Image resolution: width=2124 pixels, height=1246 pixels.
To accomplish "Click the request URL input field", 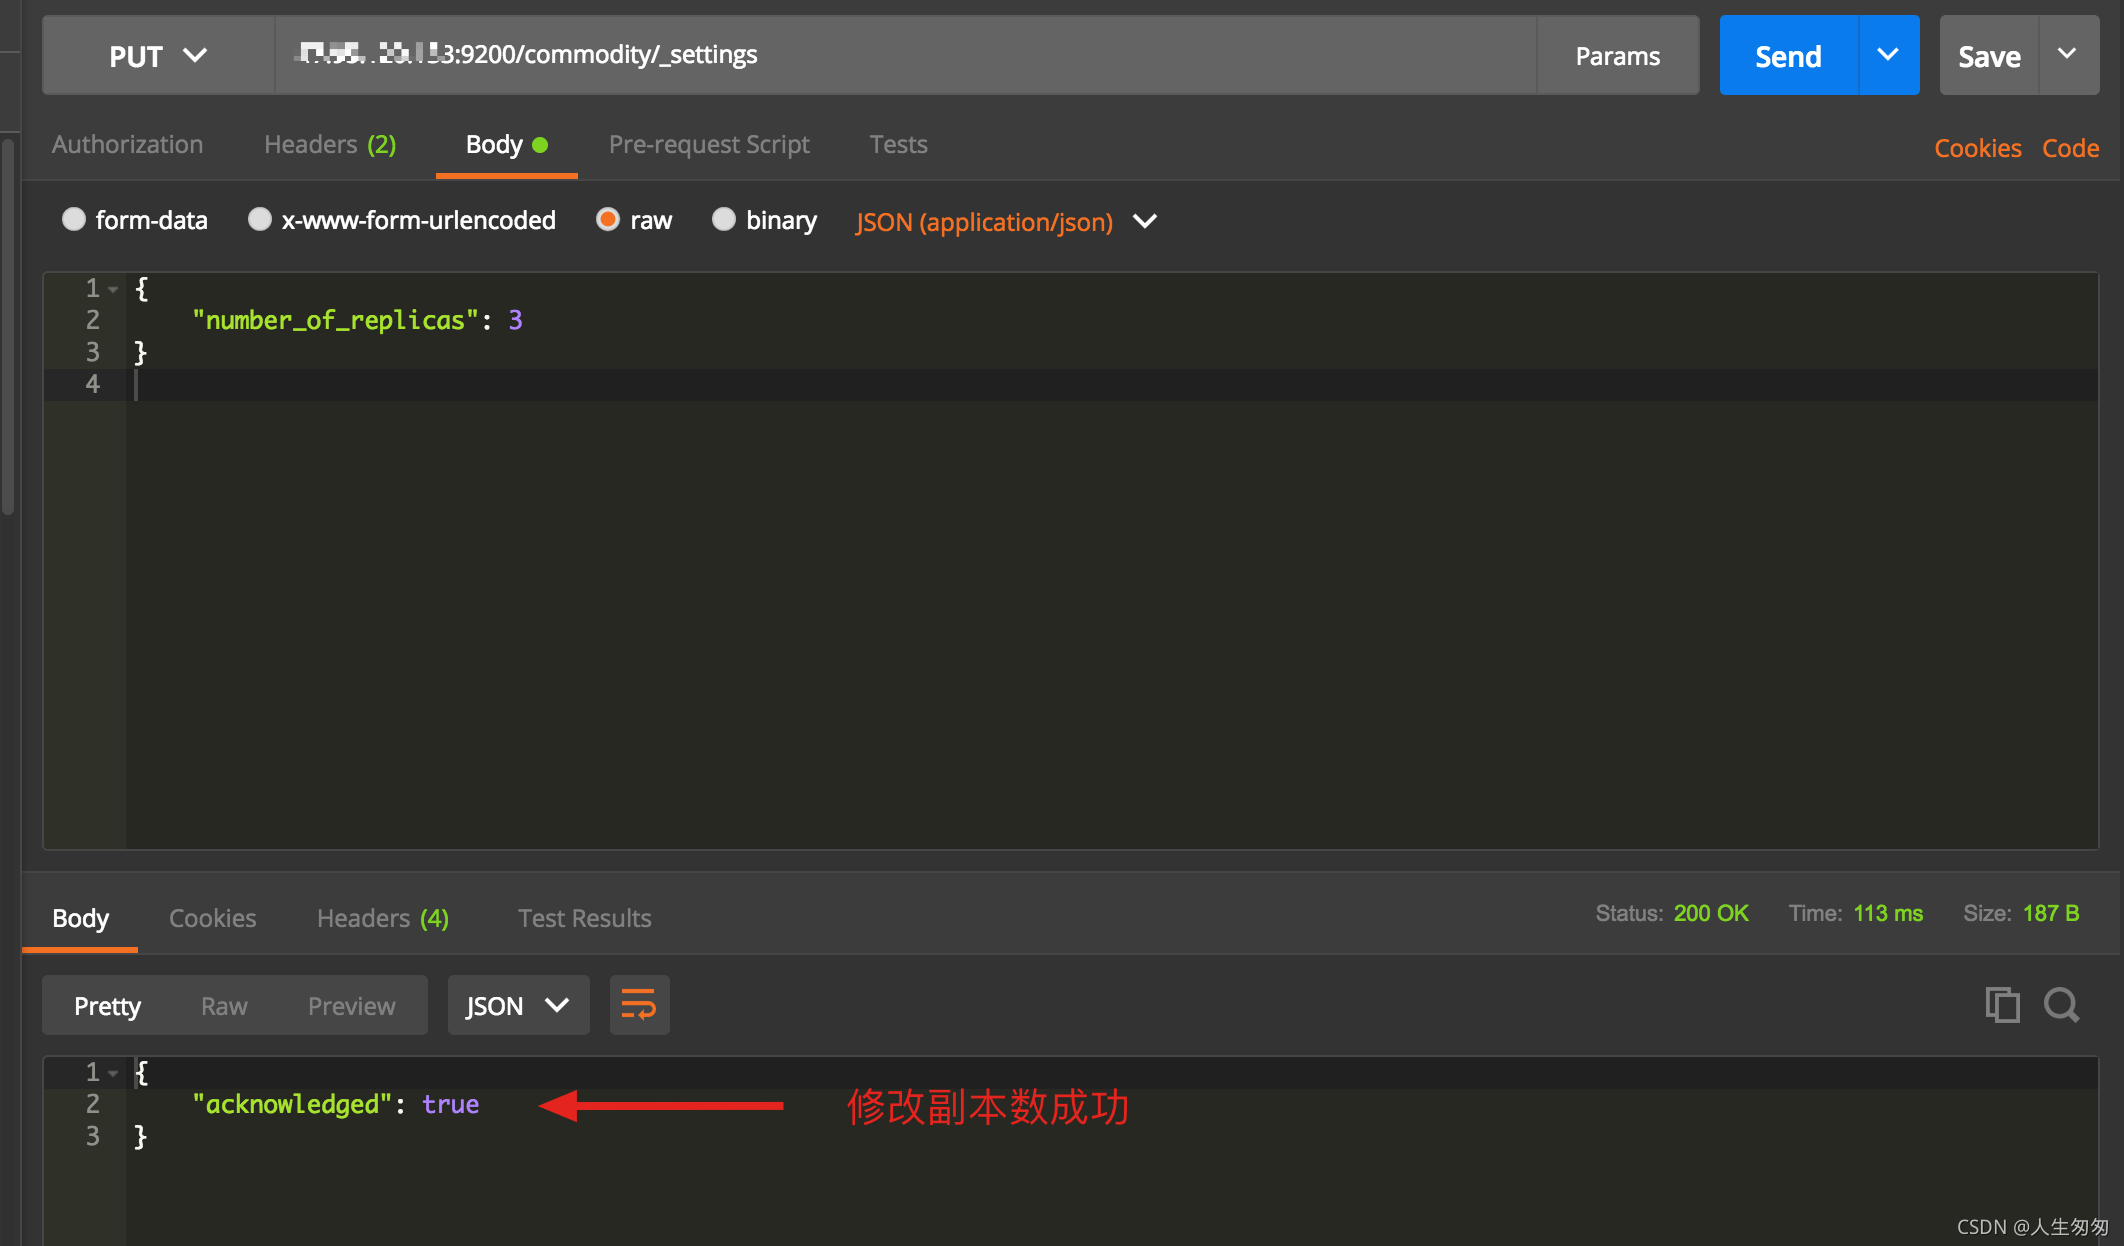I will click(x=1000, y=55).
